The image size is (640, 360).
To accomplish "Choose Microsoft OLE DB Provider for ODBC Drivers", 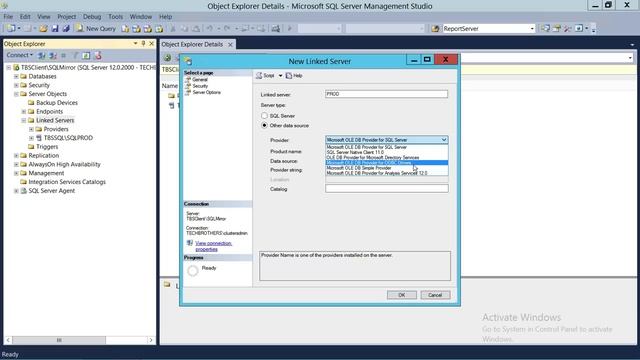I will [387, 162].
